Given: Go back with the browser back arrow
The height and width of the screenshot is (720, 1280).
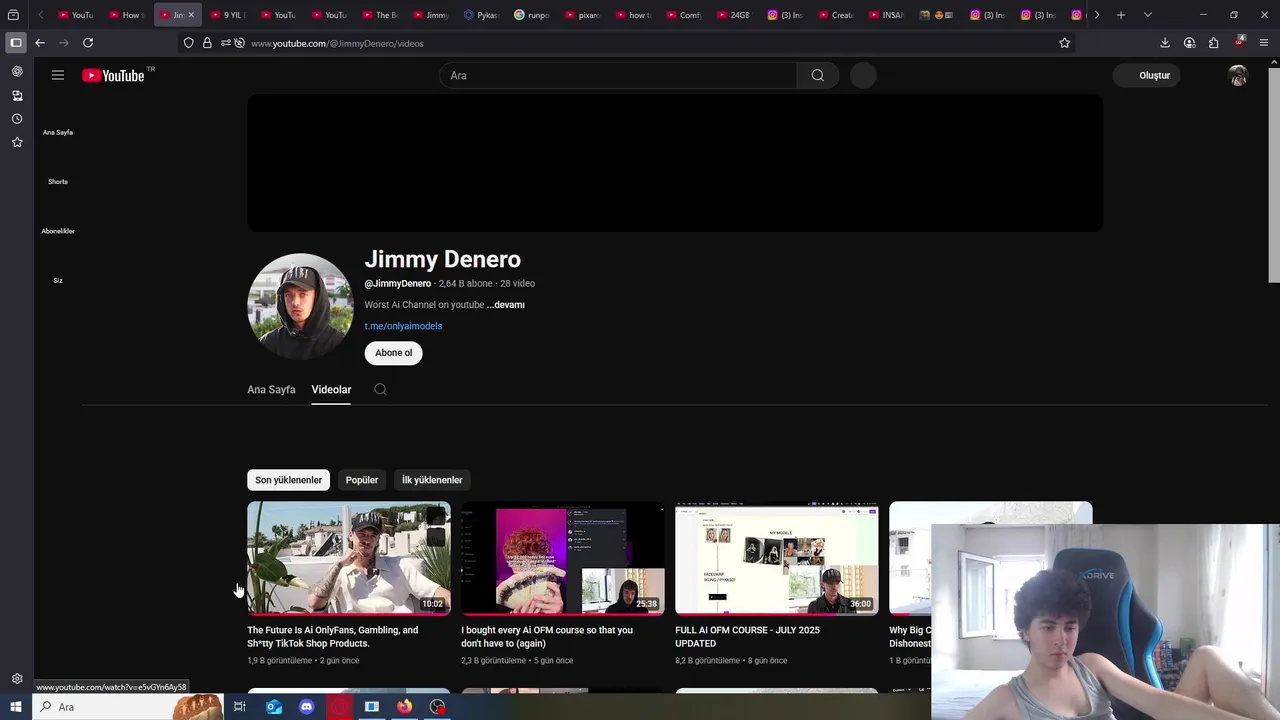Looking at the screenshot, I should 39,43.
